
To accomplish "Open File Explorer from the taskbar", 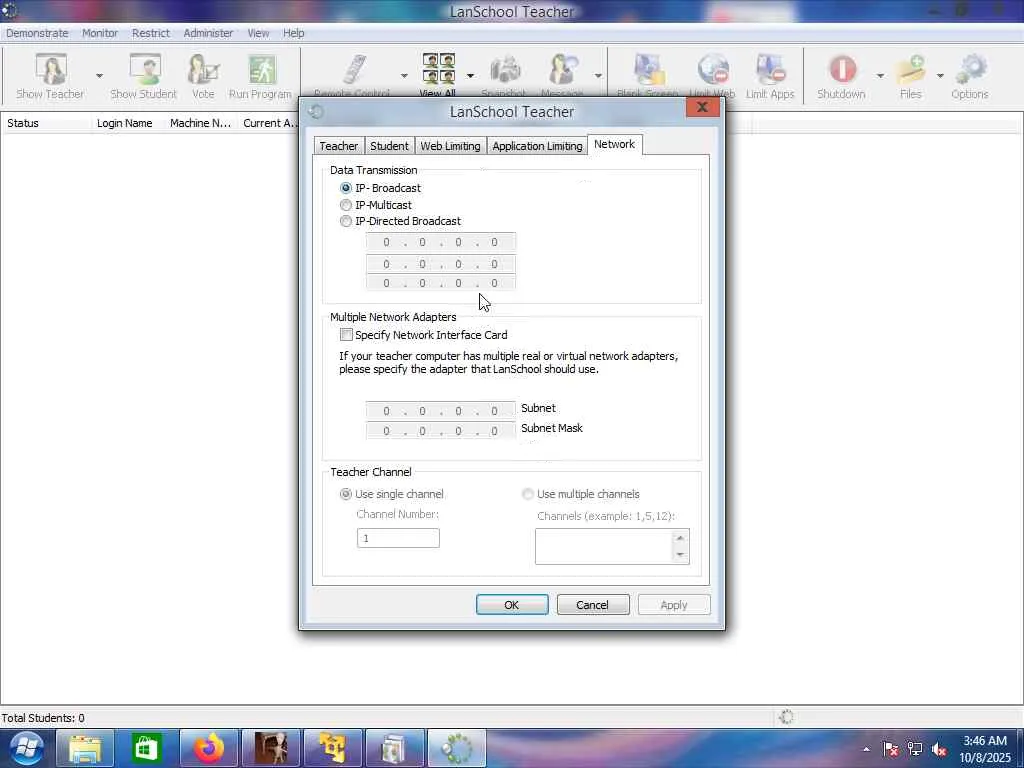I will click(x=85, y=748).
